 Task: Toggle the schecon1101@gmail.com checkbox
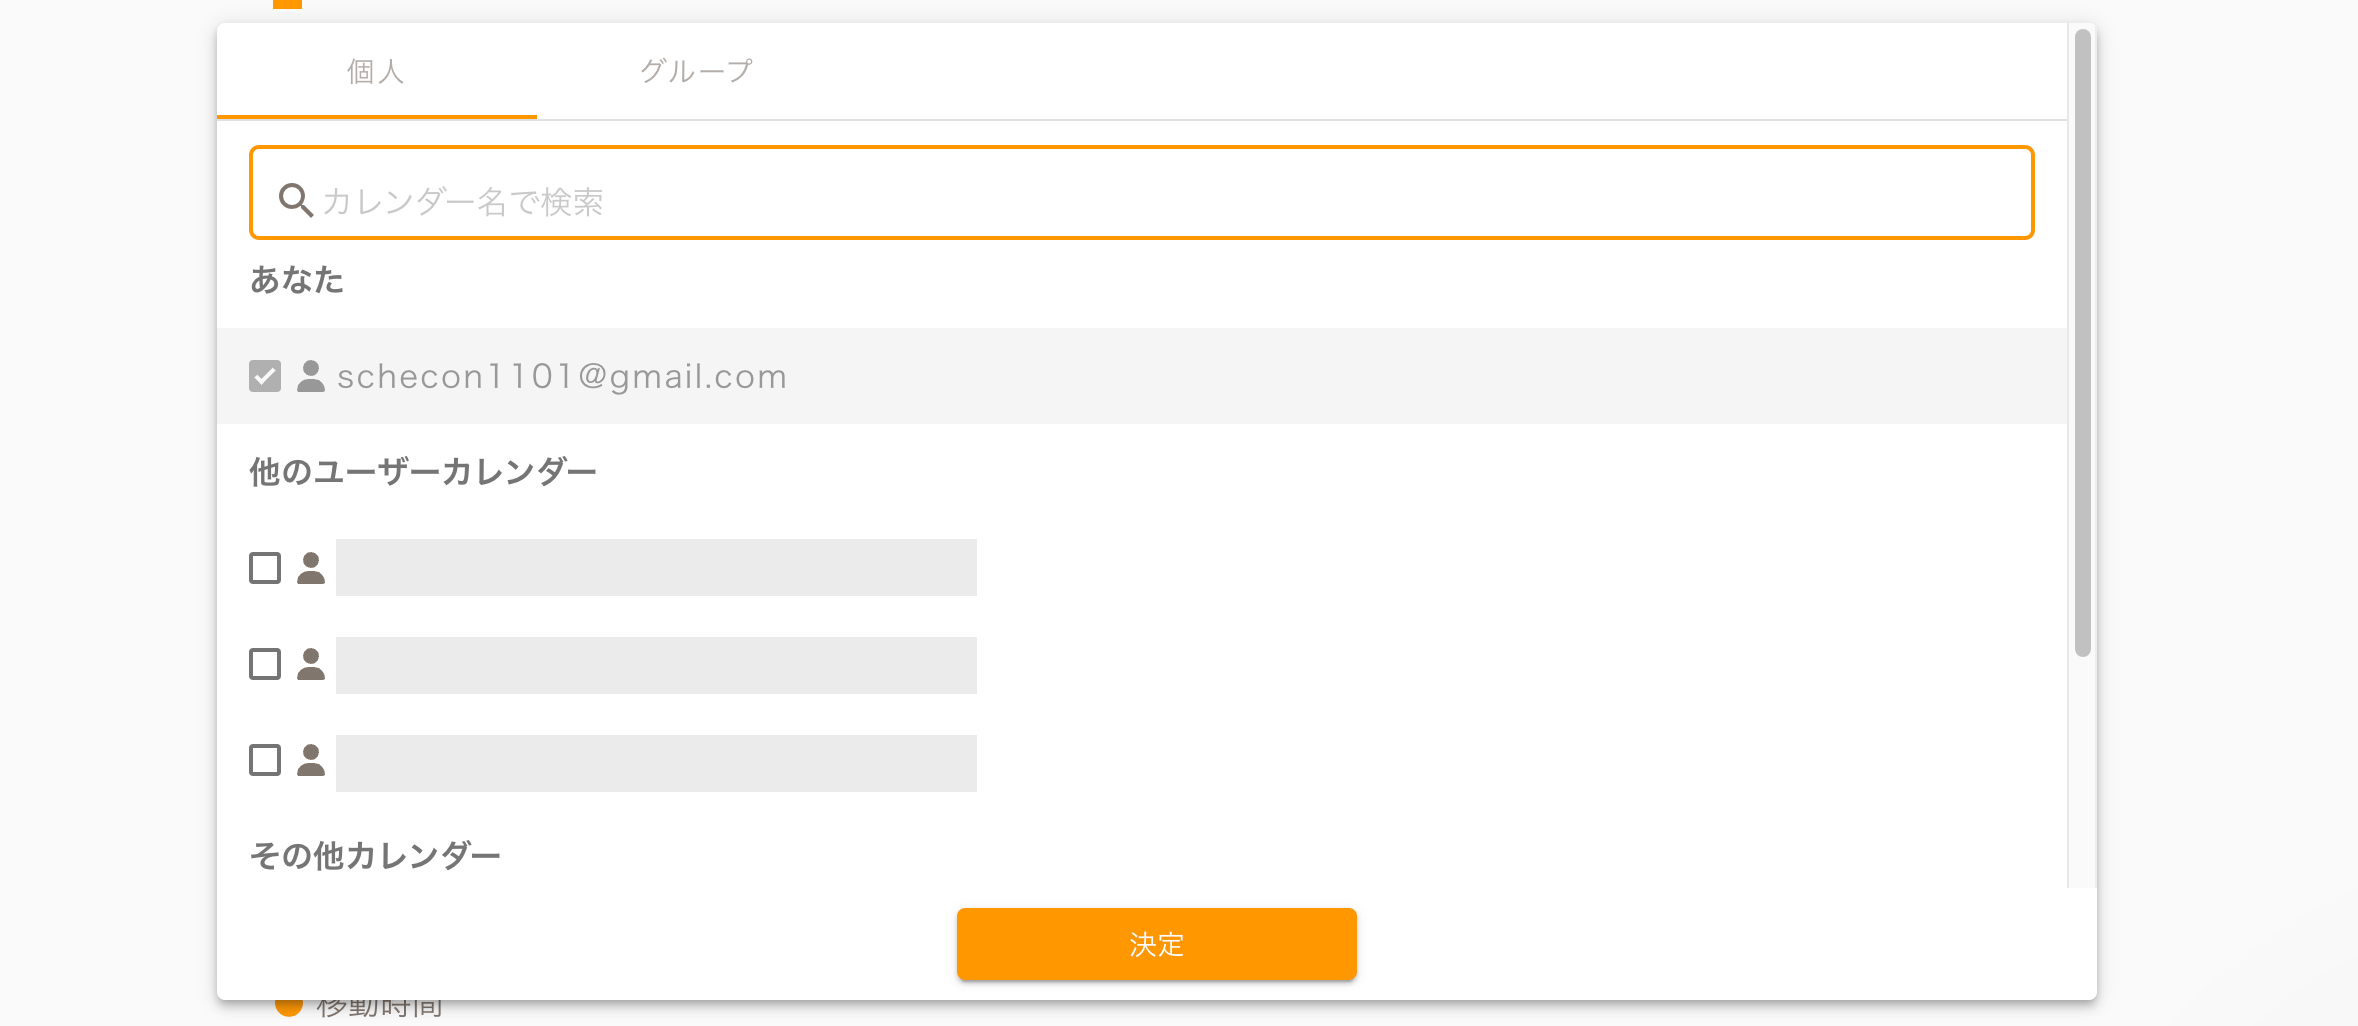265,376
